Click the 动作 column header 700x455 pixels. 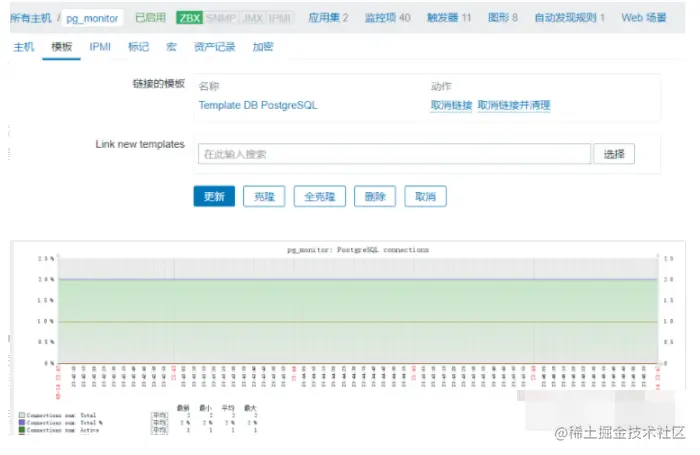(441, 86)
